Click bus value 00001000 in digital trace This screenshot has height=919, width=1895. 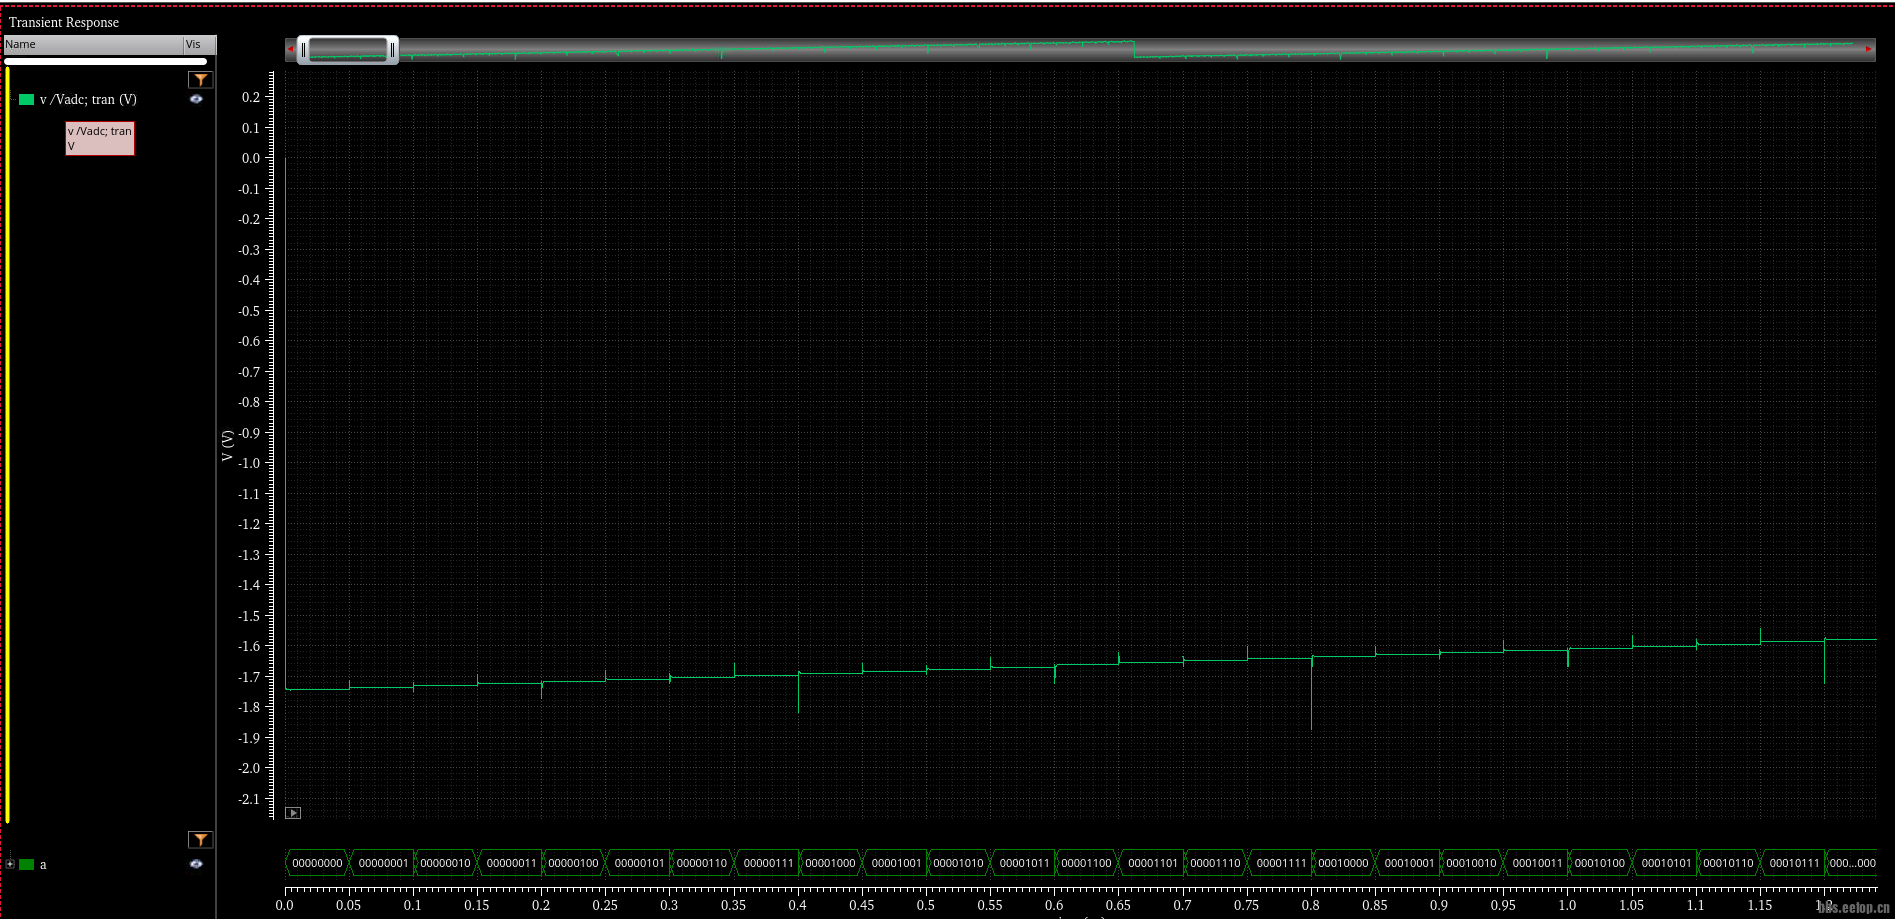click(830, 863)
